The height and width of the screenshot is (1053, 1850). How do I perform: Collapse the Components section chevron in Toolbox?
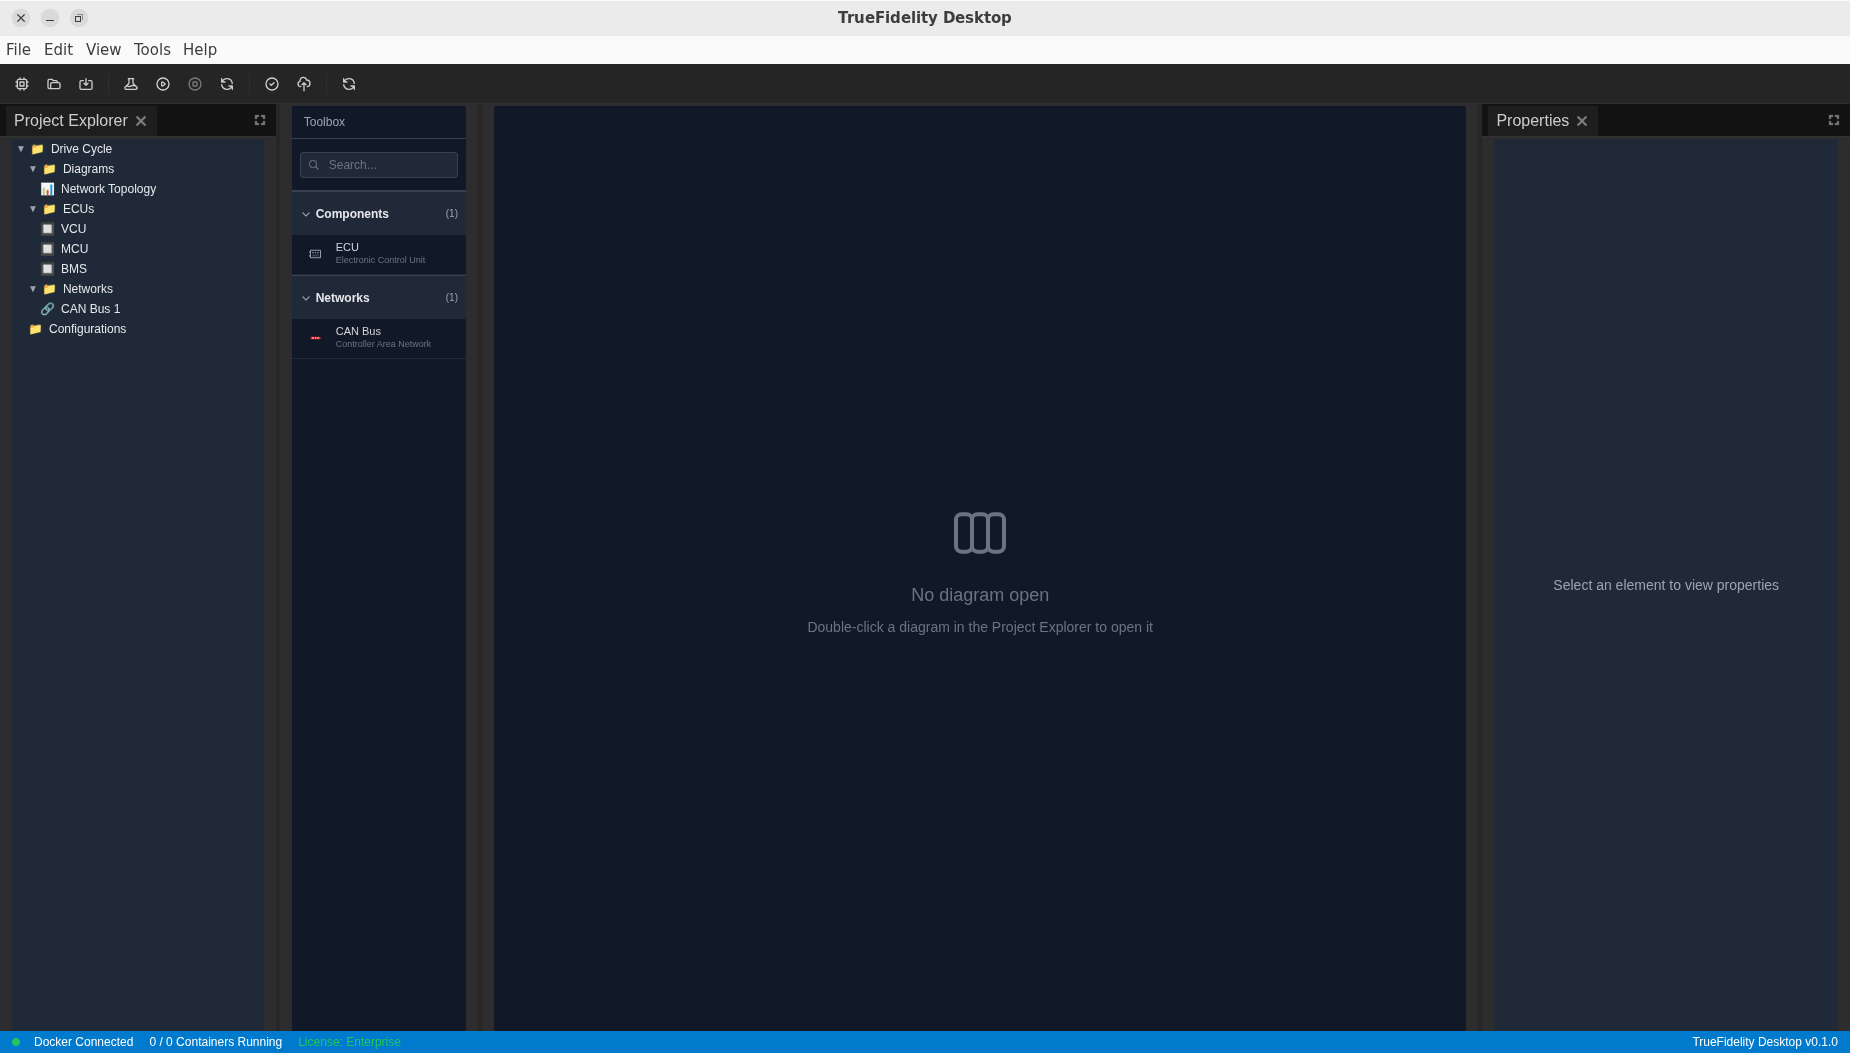tap(306, 214)
